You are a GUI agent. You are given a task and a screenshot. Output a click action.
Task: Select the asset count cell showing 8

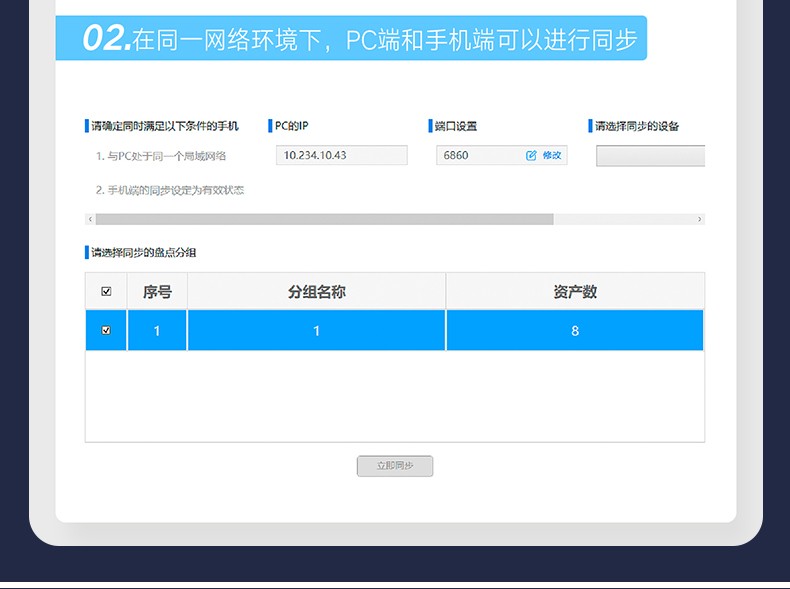coord(575,330)
